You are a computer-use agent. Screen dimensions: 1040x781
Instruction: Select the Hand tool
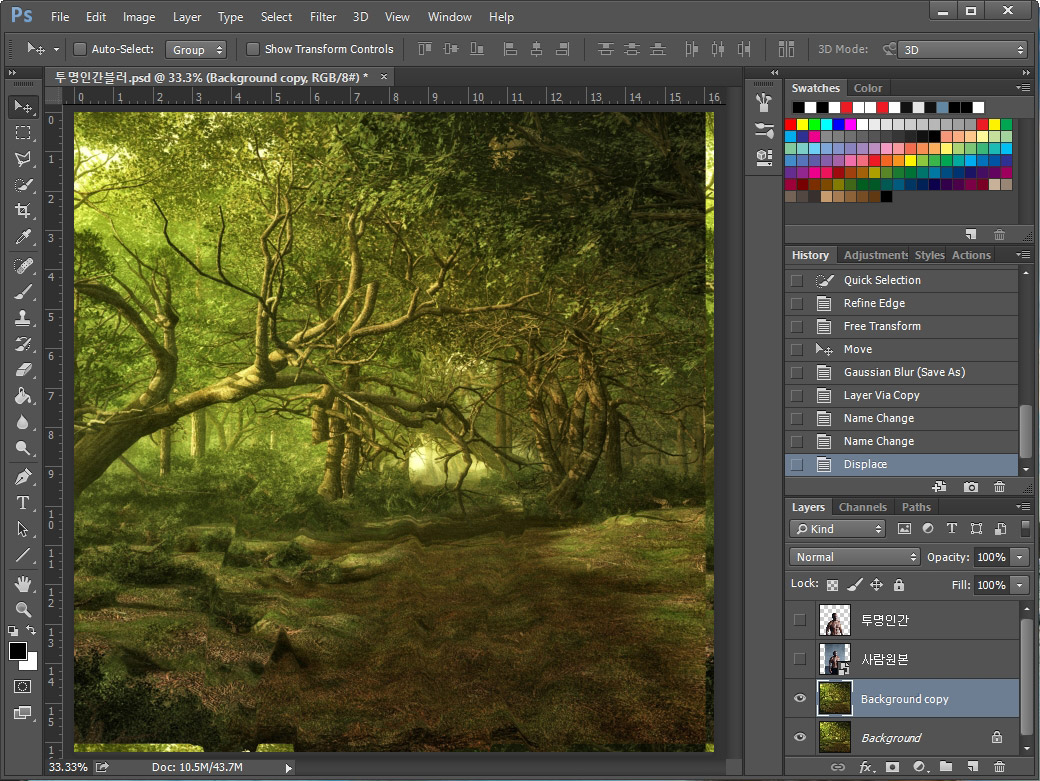click(22, 583)
